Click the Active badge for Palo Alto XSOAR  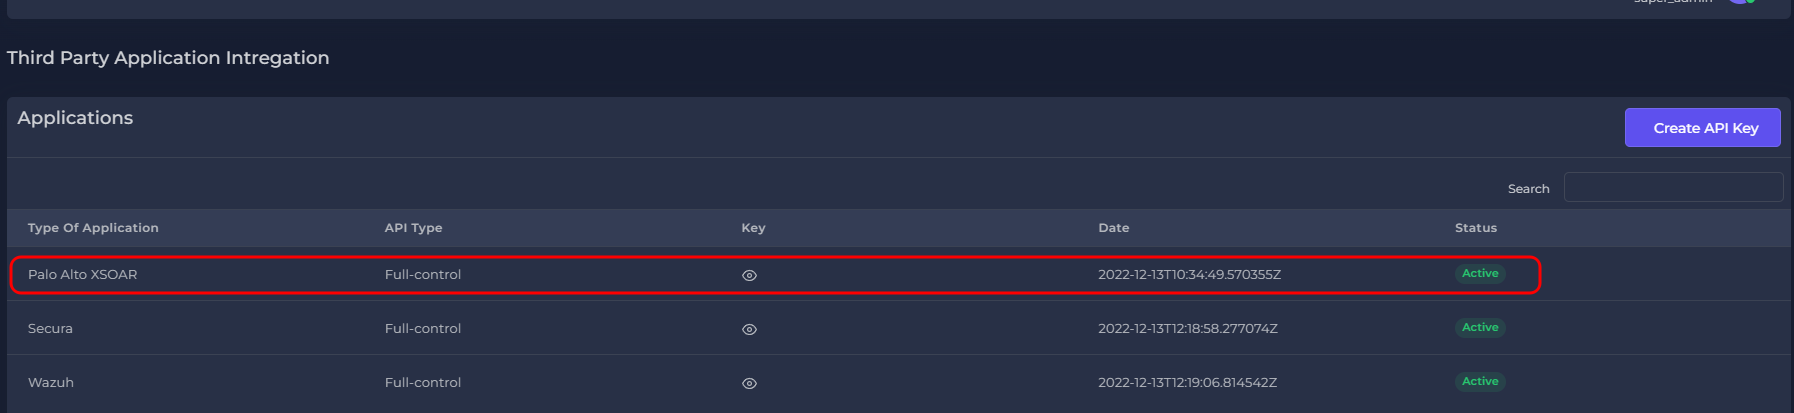coord(1479,274)
